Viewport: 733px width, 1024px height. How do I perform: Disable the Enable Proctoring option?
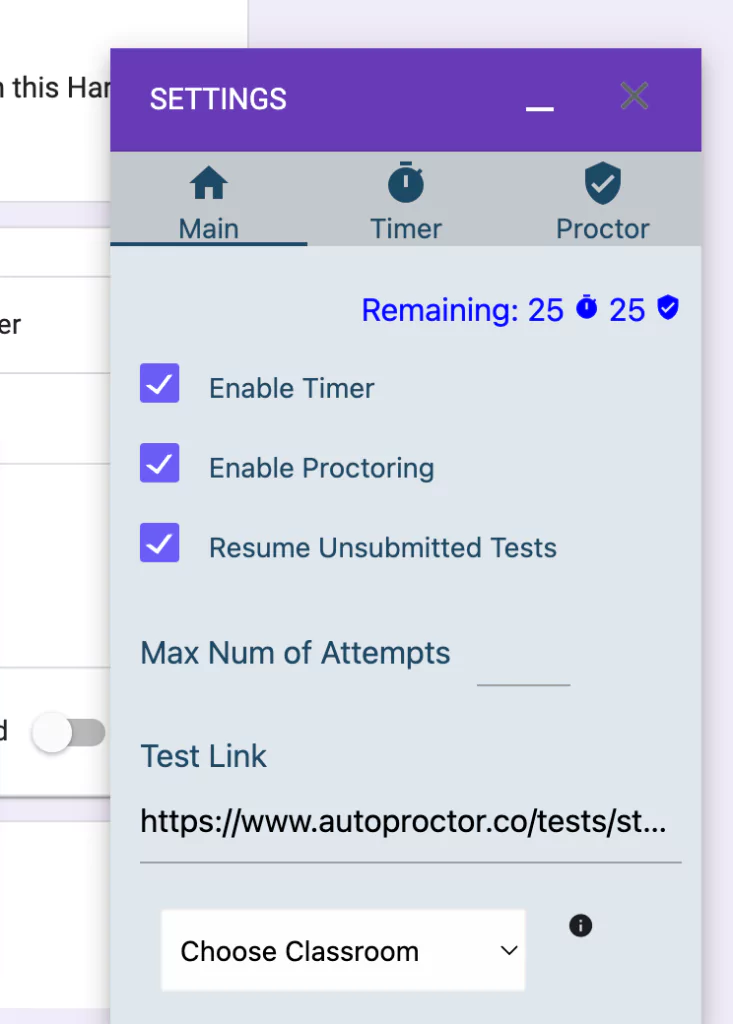point(160,464)
